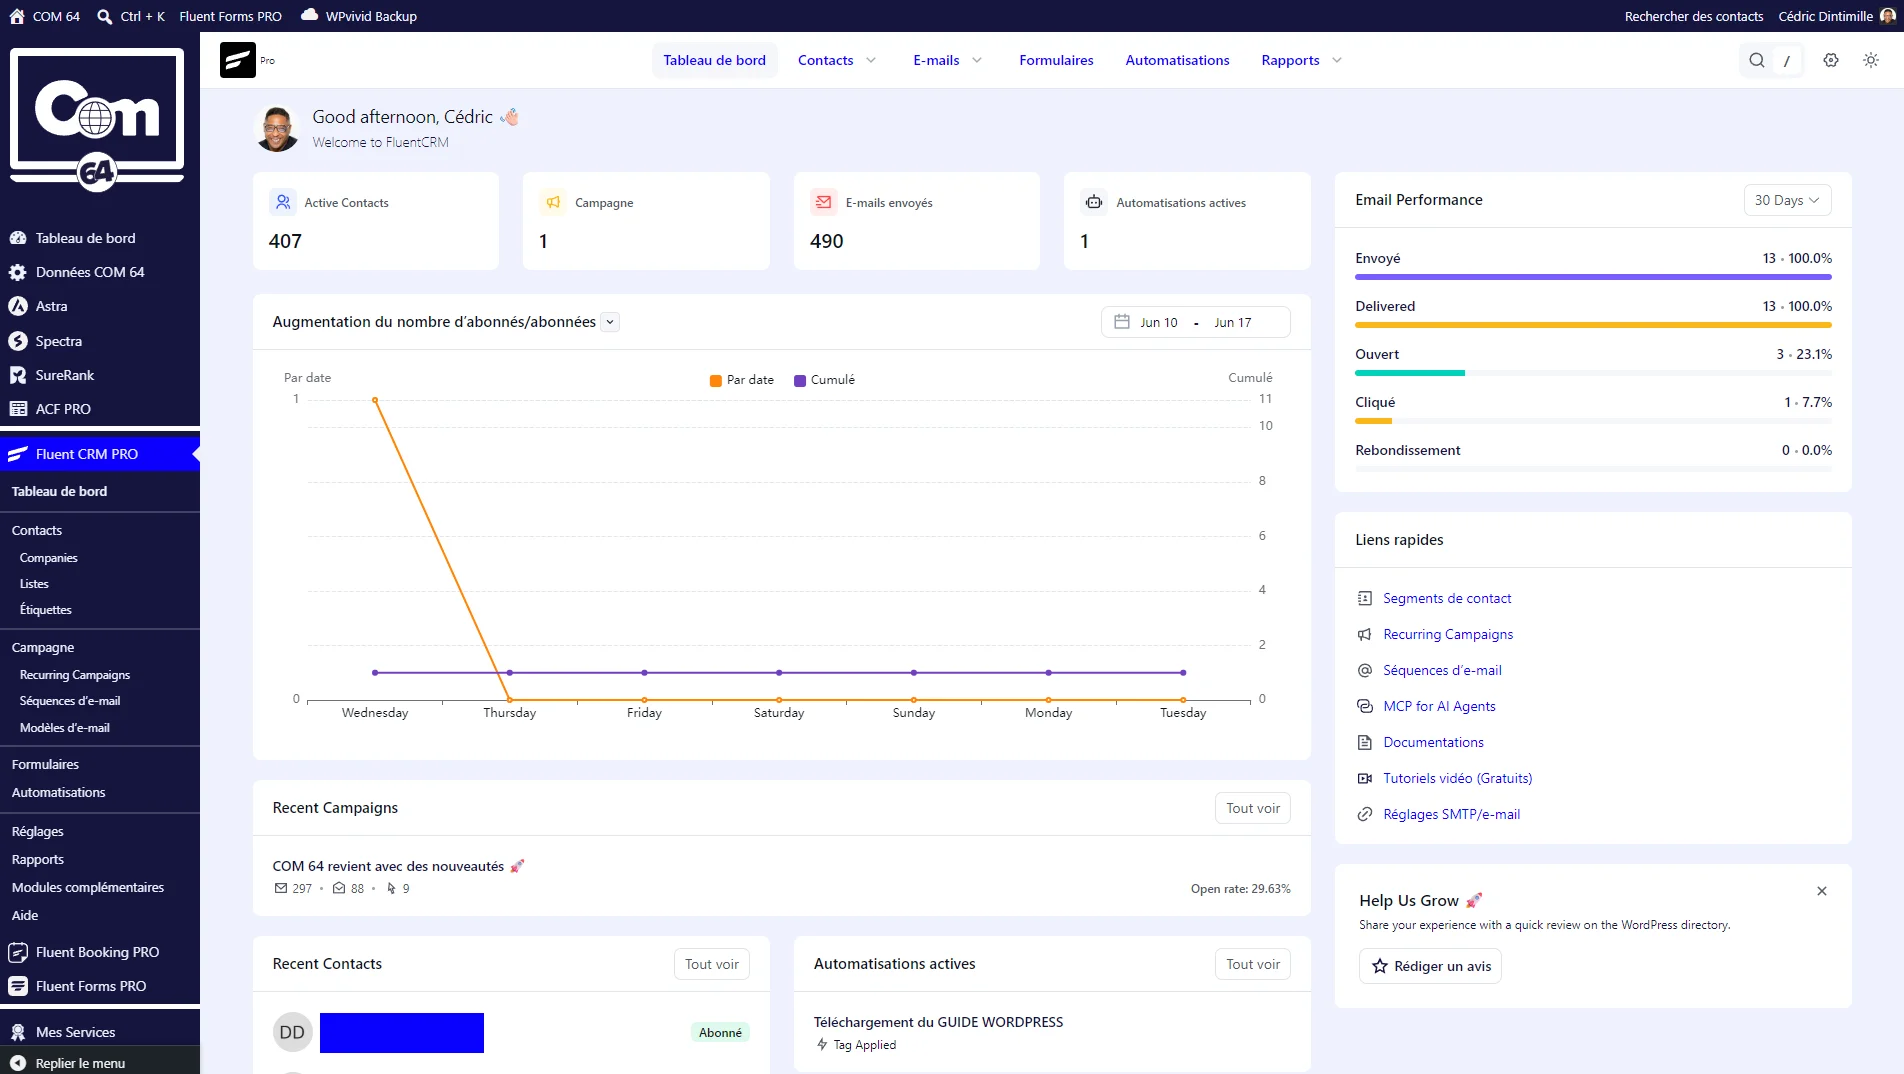Image resolution: width=1904 pixels, height=1074 pixels.
Task: Open the 30 Days period dropdown
Action: (1788, 200)
